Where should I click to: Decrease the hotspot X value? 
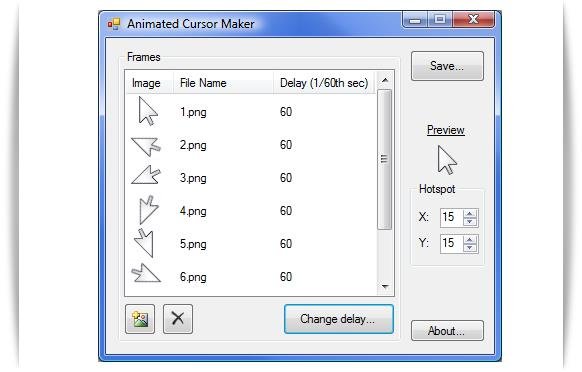(470, 222)
